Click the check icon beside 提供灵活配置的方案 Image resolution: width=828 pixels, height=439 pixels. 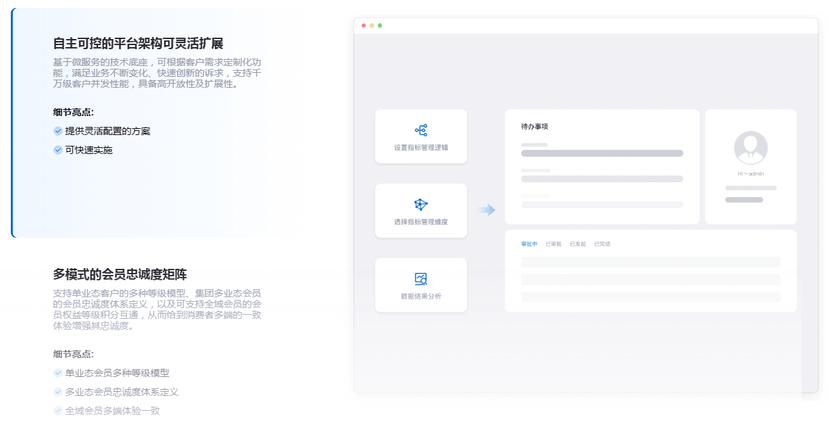click(x=58, y=131)
